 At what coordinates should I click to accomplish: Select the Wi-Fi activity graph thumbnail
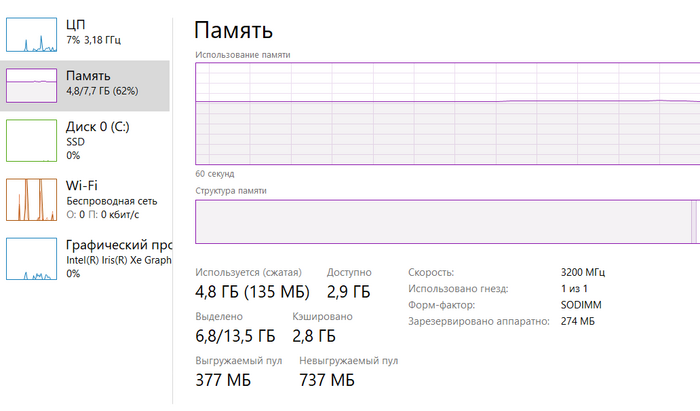pyautogui.click(x=32, y=199)
